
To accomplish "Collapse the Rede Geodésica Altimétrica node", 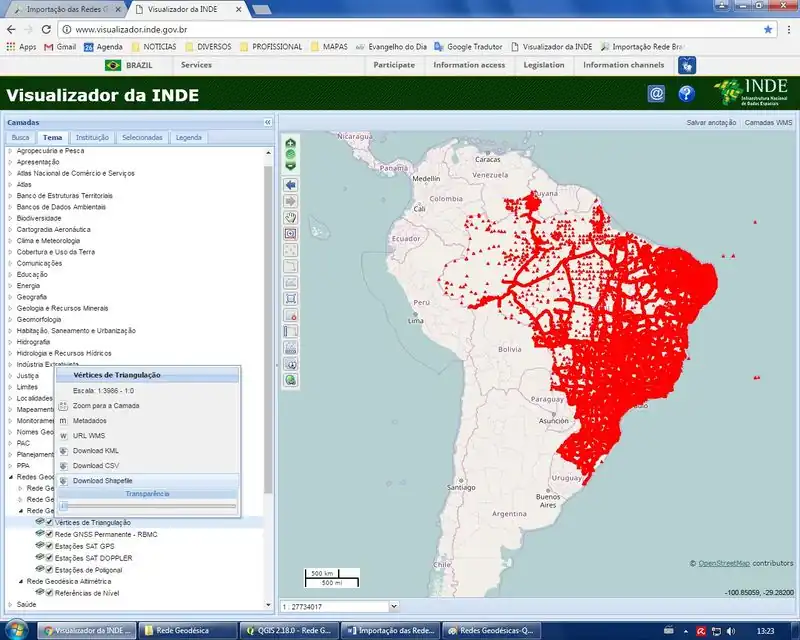I will pos(21,581).
